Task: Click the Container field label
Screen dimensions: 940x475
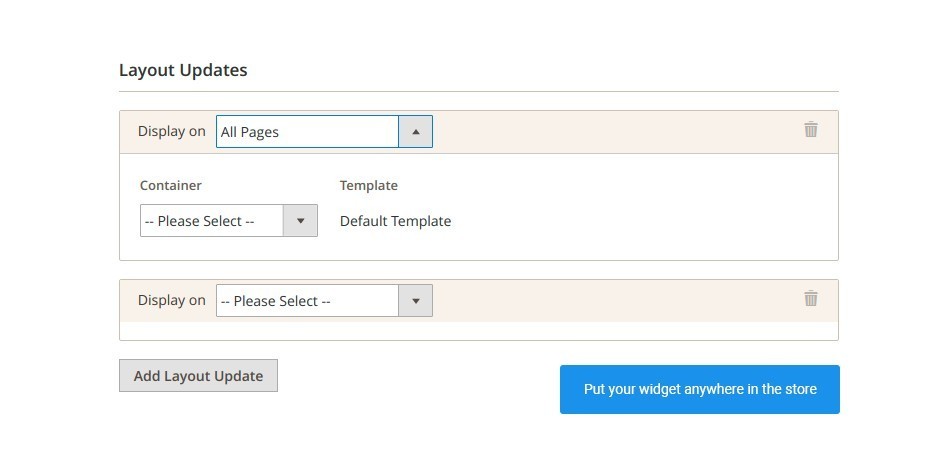Action: (x=170, y=185)
